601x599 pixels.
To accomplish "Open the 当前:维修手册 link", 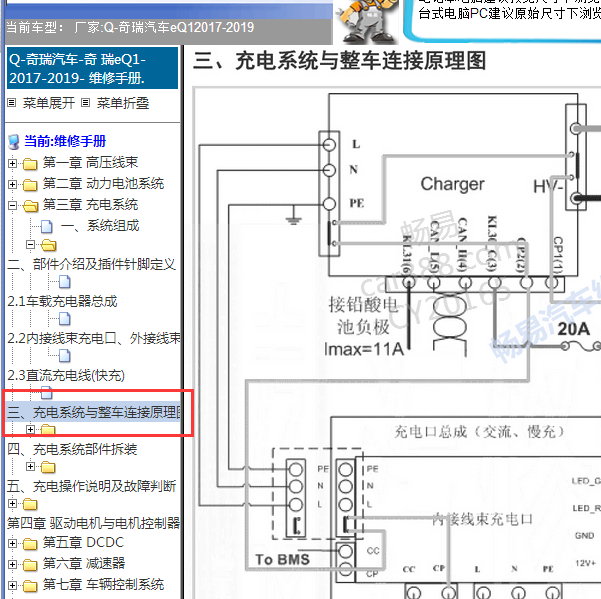I will point(65,141).
